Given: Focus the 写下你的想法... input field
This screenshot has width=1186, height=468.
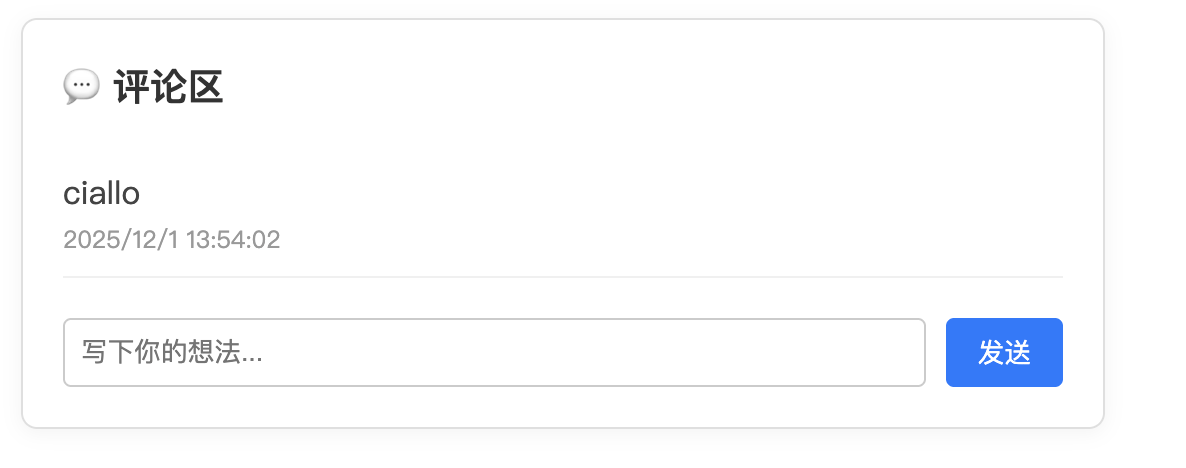Looking at the screenshot, I should coord(494,352).
